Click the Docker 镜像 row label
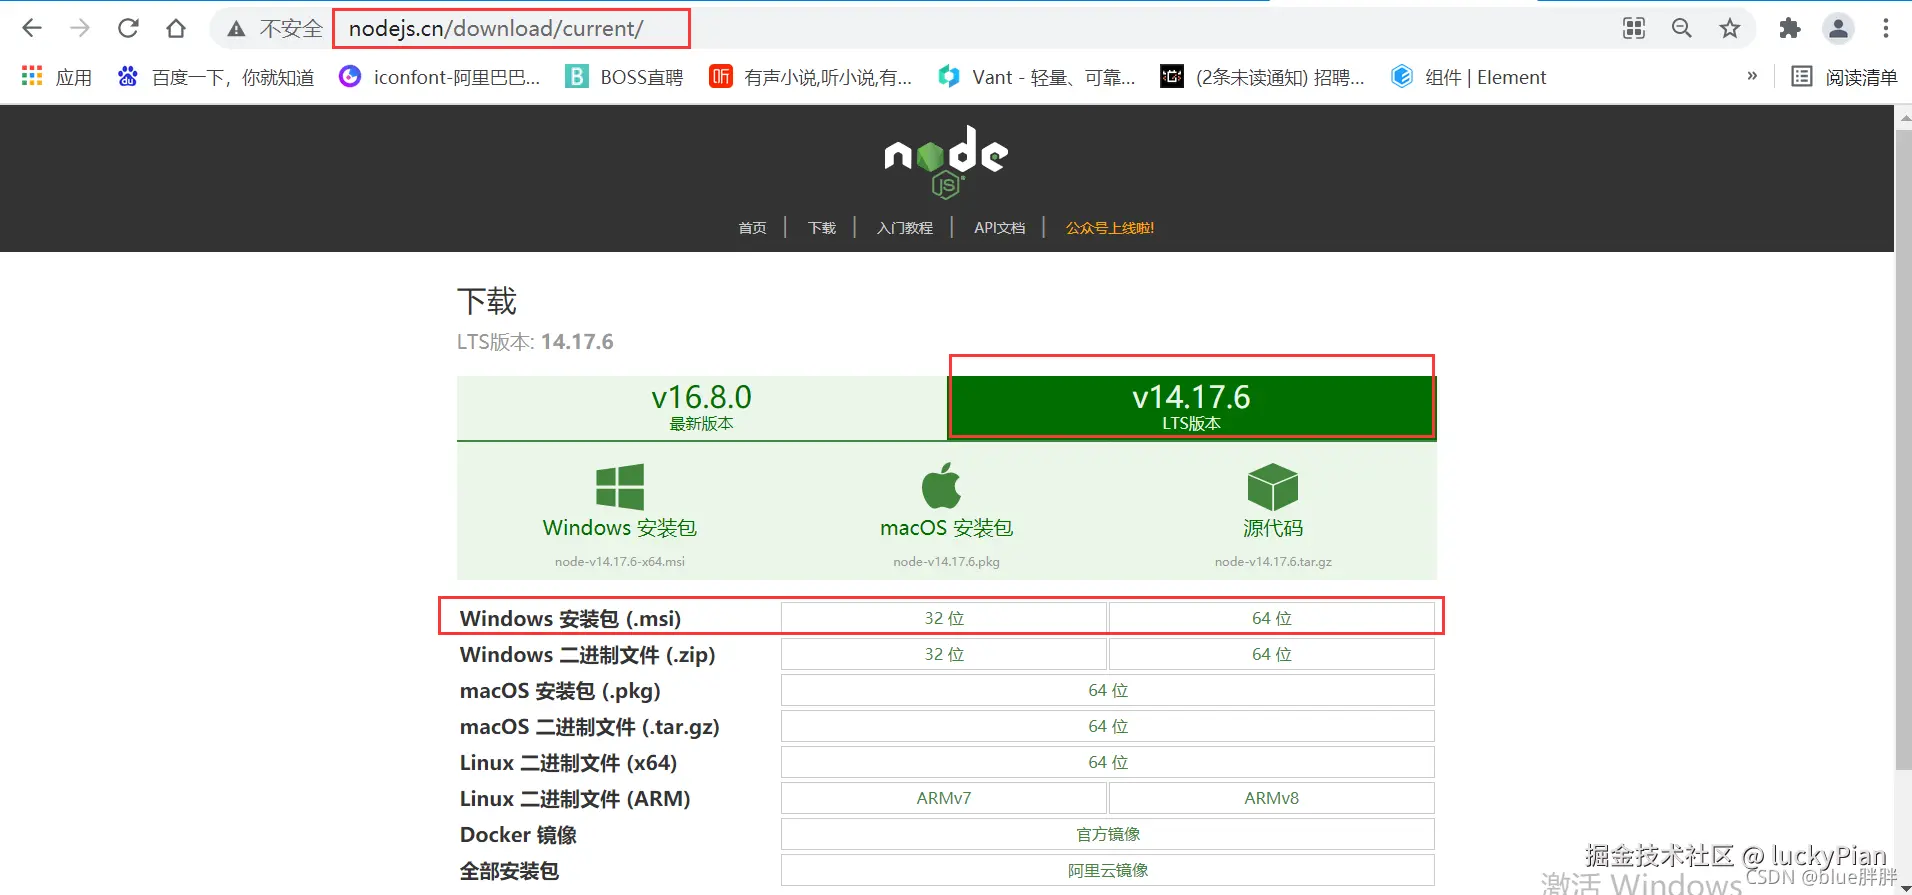The height and width of the screenshot is (895, 1912). [x=518, y=835]
